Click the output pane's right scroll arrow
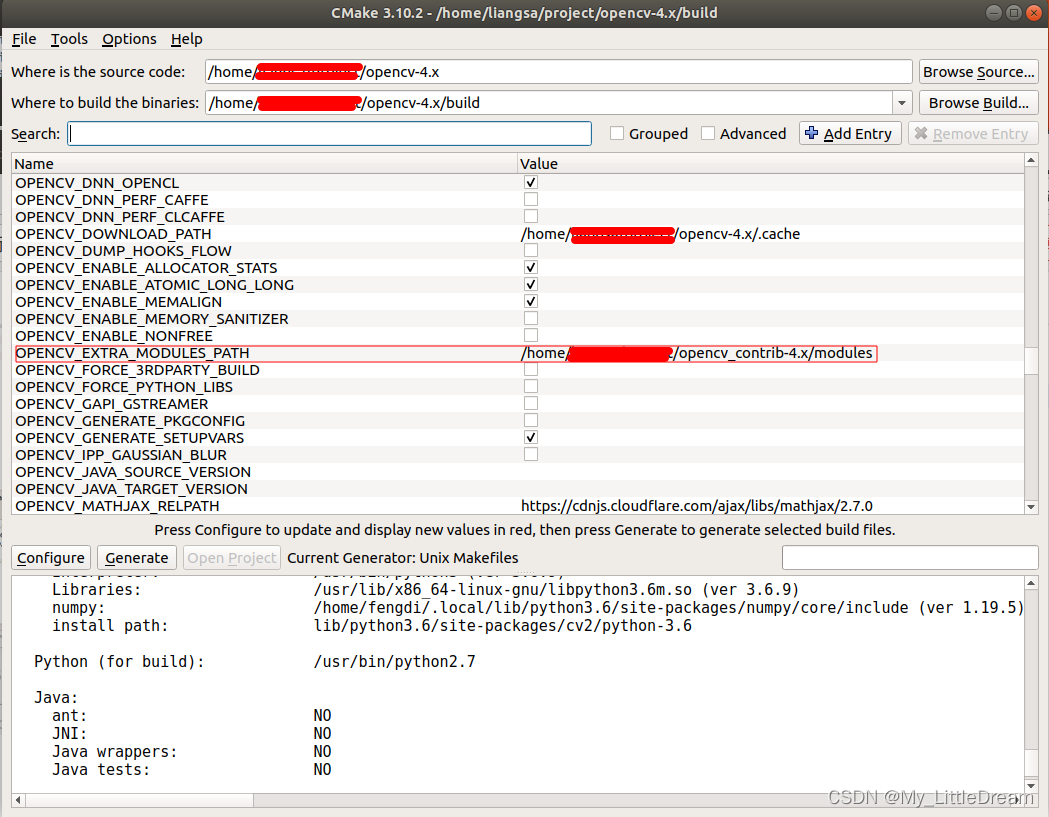 click(x=1017, y=799)
